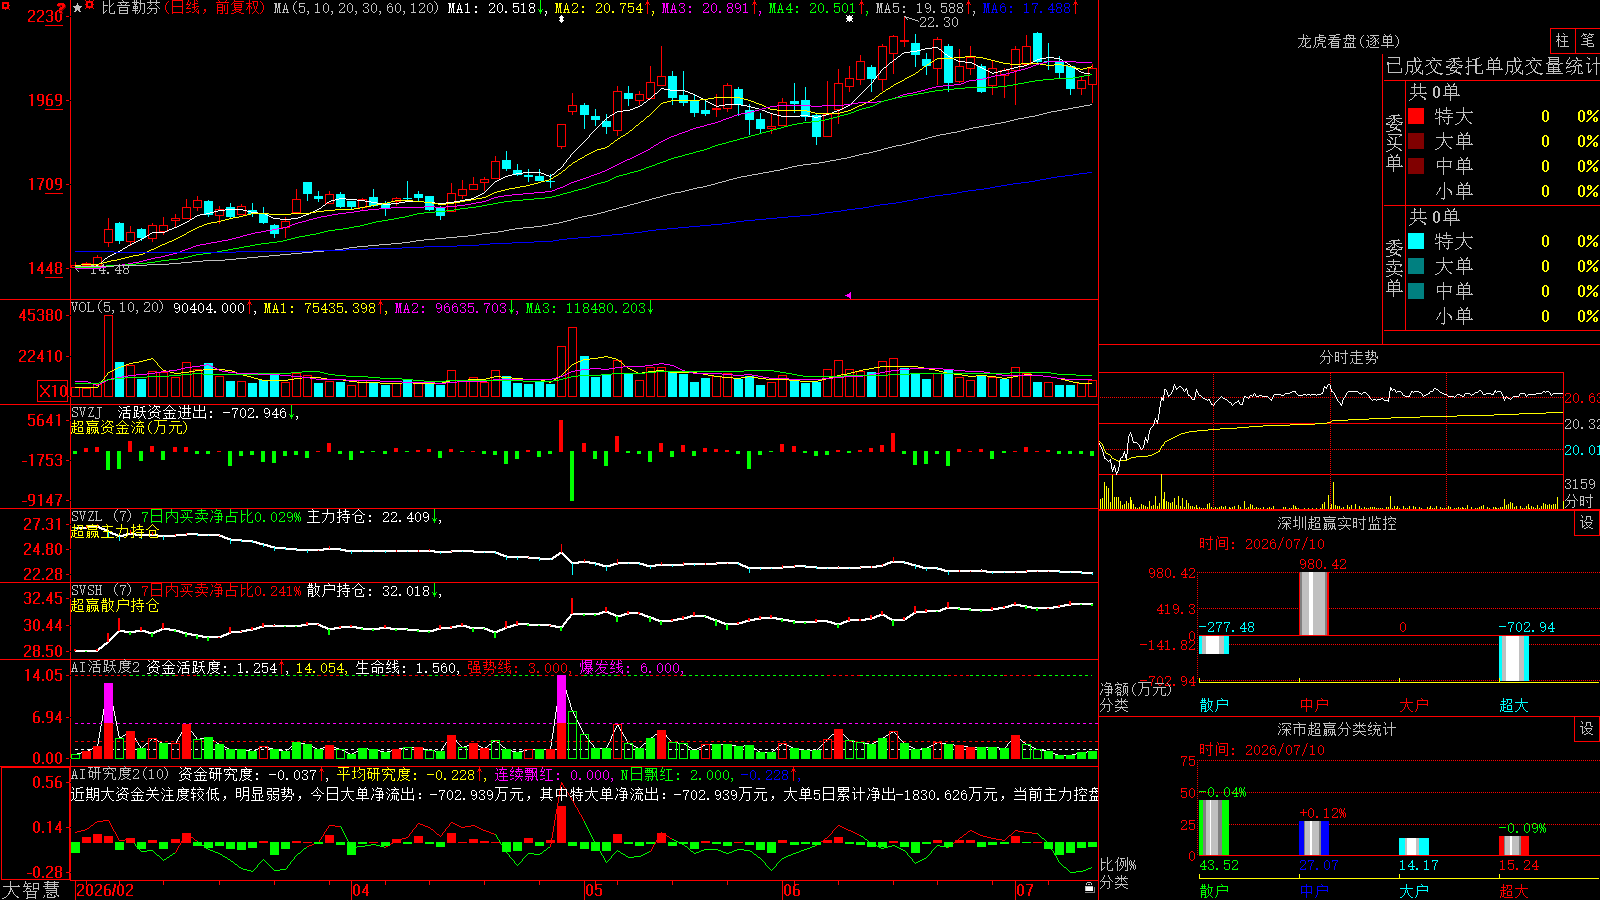Click the red gear icon next to the stock name

point(91,7)
